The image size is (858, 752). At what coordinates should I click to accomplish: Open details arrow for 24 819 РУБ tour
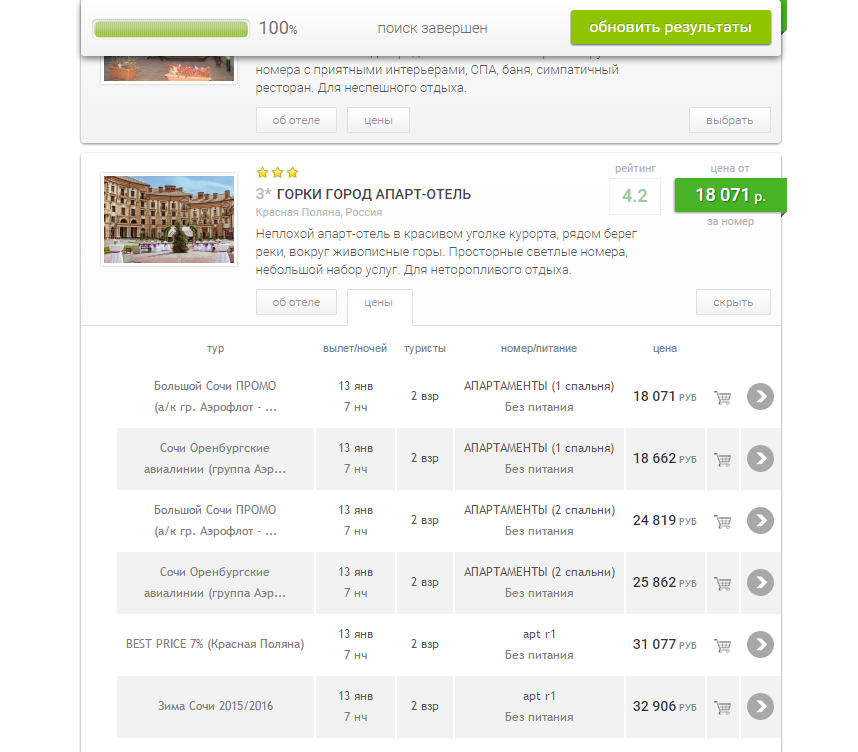coord(760,520)
